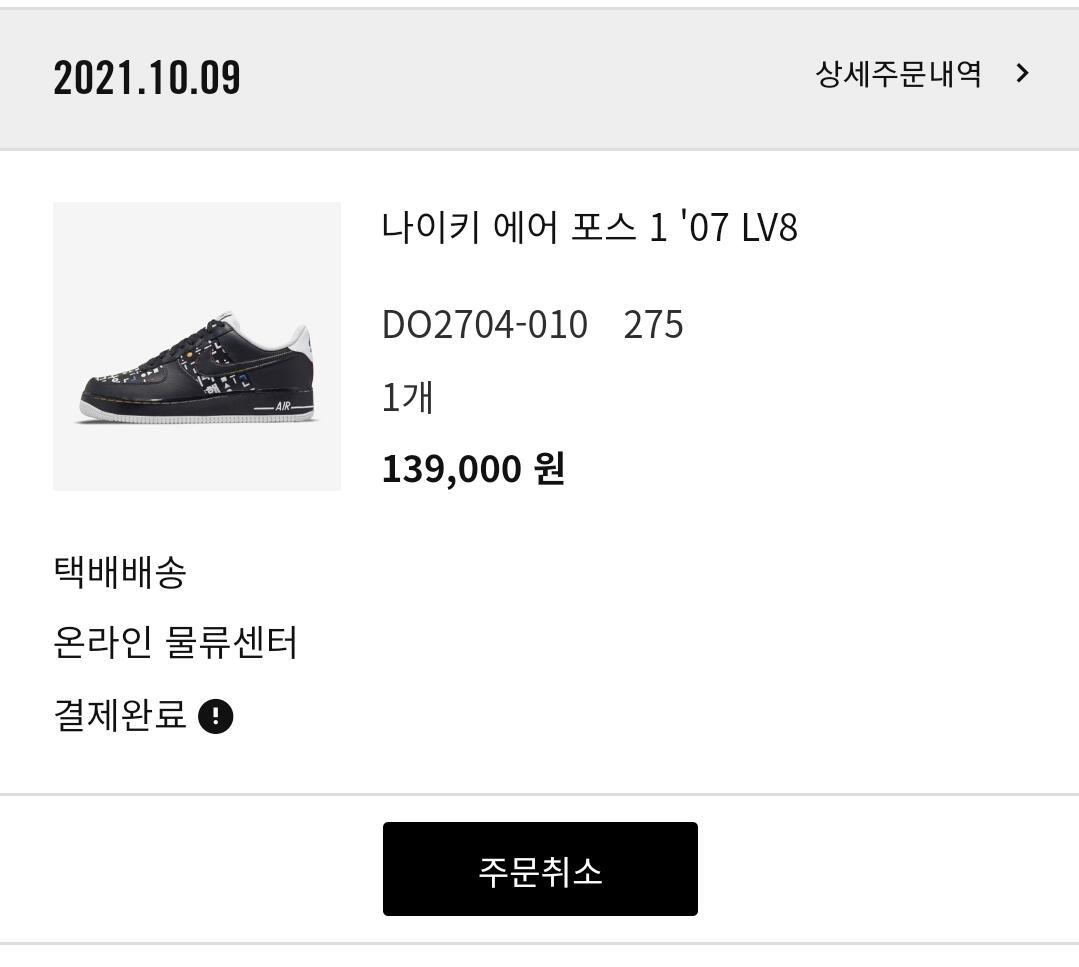
Task: Click the shoe size 275 text
Action: pos(653,325)
